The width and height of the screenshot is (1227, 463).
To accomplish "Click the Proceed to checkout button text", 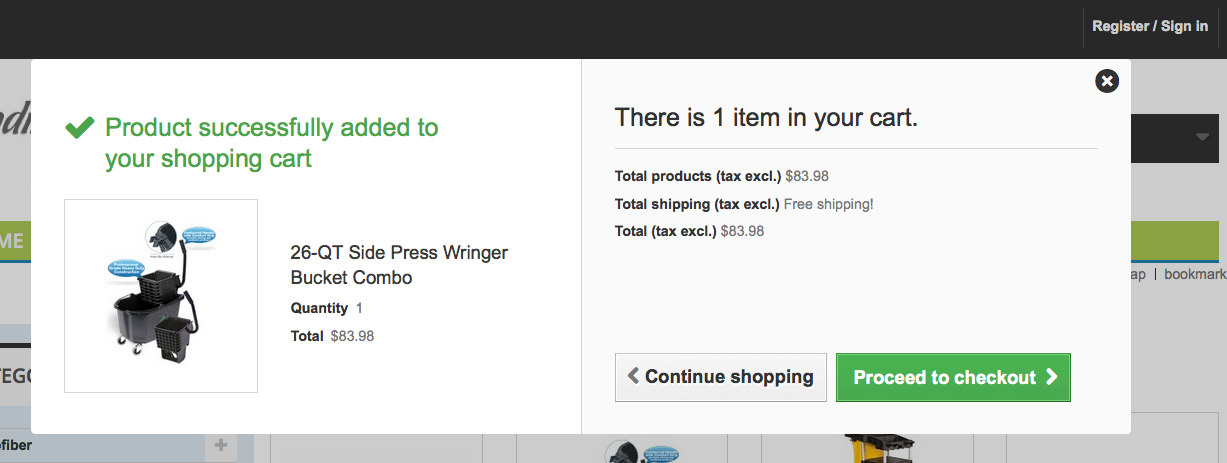I will [943, 377].
